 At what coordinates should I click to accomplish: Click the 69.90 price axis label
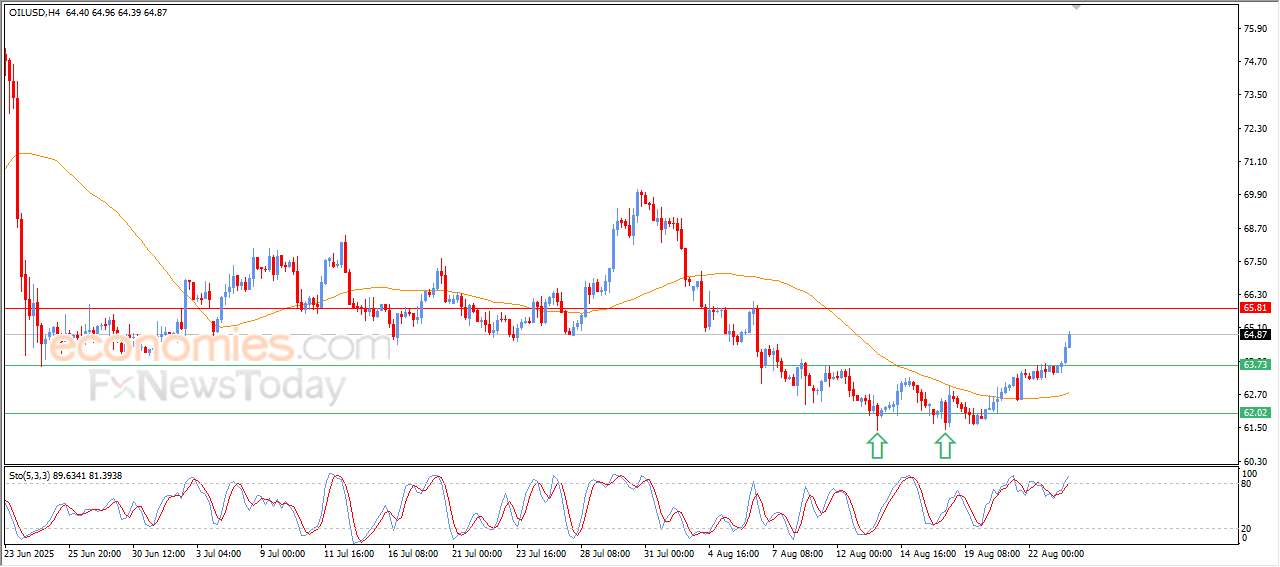click(1256, 195)
